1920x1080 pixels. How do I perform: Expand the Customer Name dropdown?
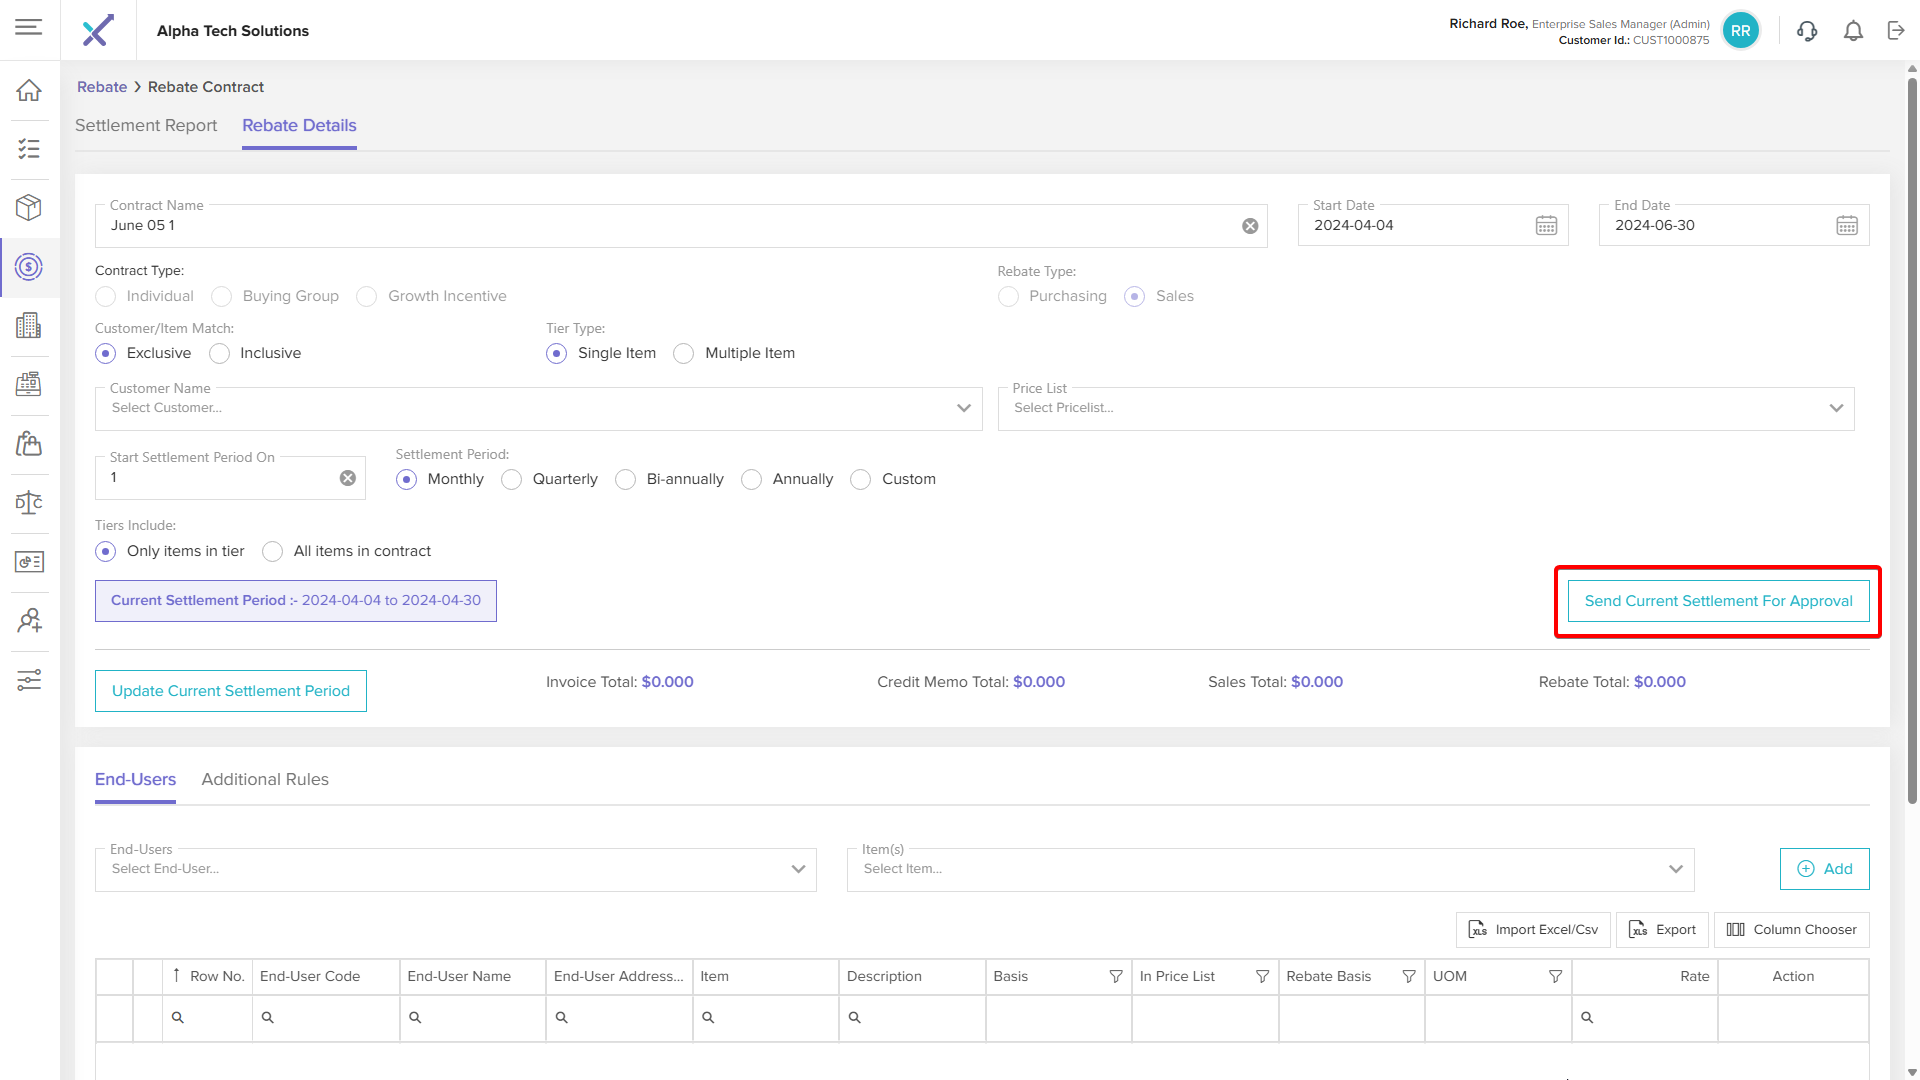[963, 408]
